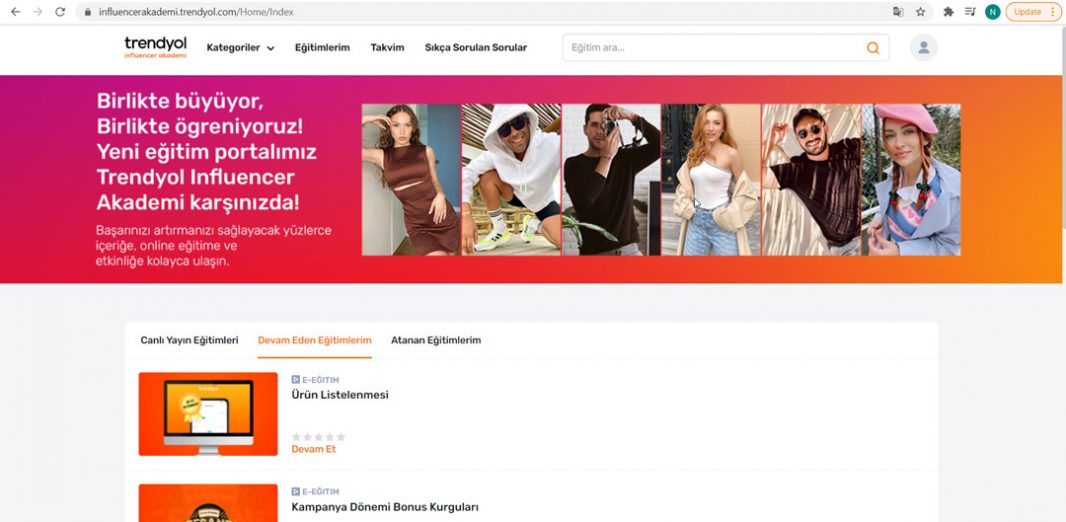Open the user account avatar icon
The width and height of the screenshot is (1066, 522).
click(924, 48)
